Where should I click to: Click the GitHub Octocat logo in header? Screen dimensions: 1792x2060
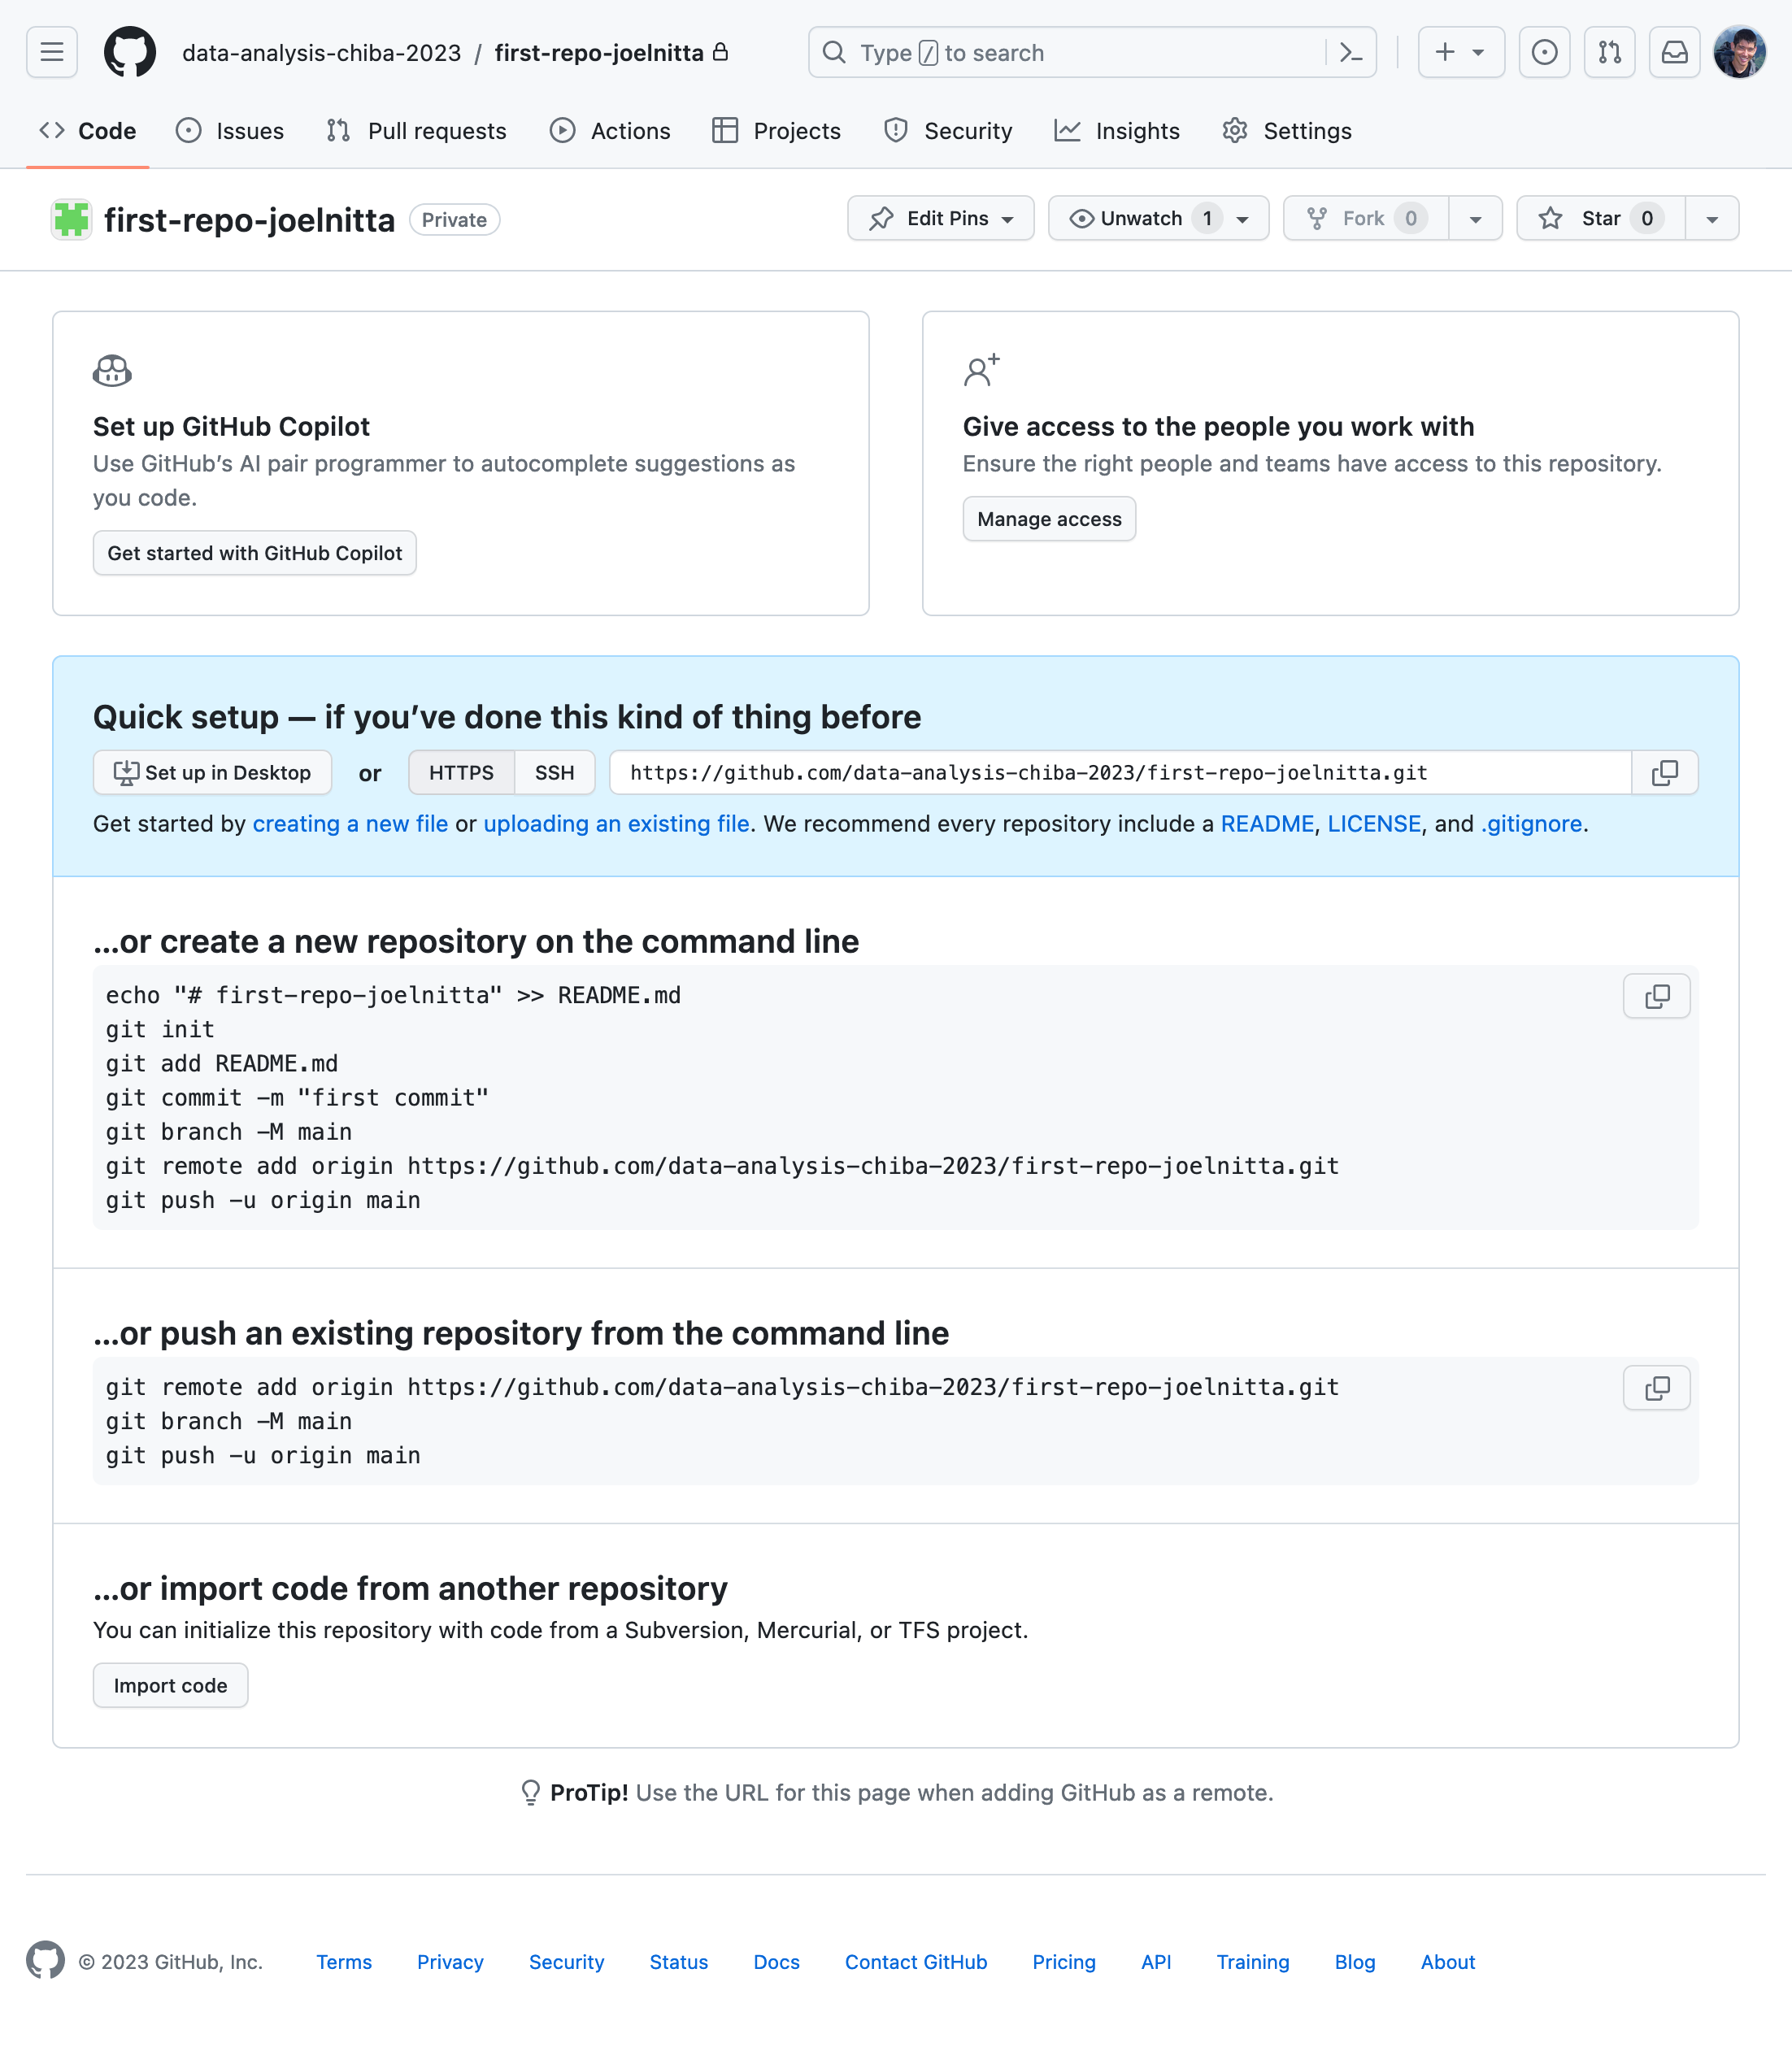pyautogui.click(x=130, y=52)
